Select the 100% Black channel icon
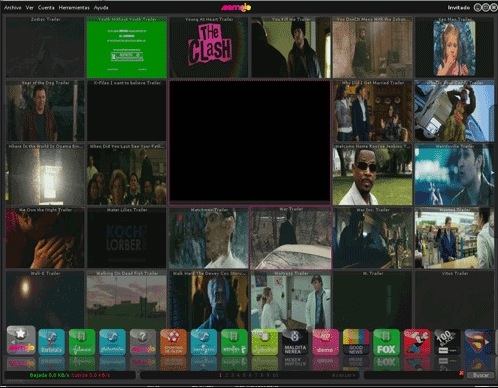 (447, 342)
